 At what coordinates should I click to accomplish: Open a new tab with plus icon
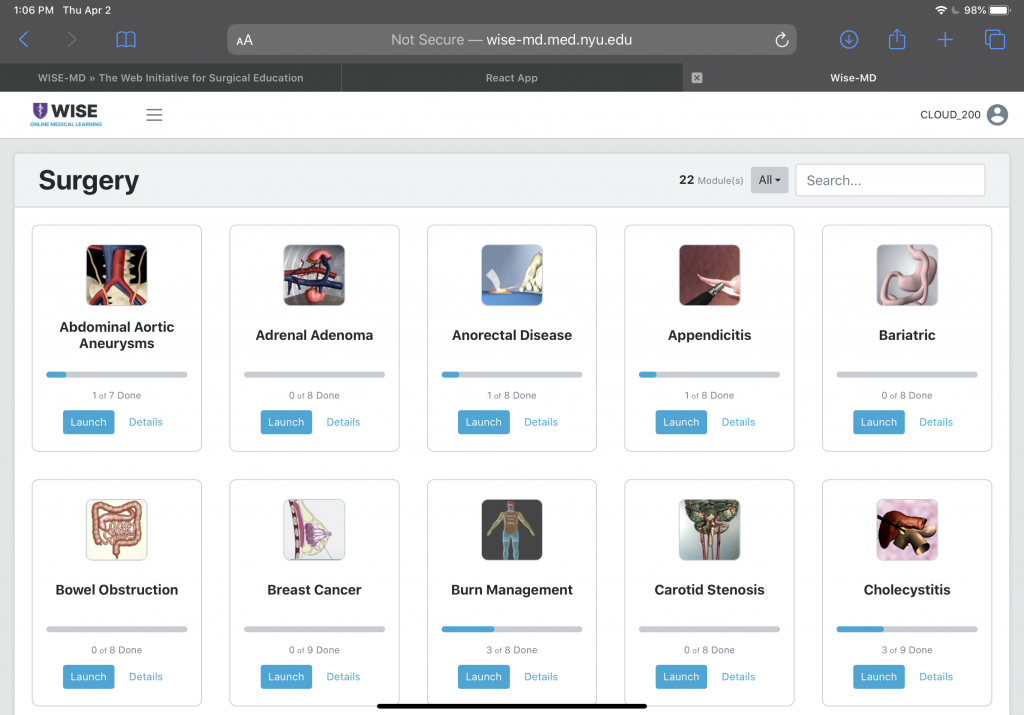(x=945, y=40)
